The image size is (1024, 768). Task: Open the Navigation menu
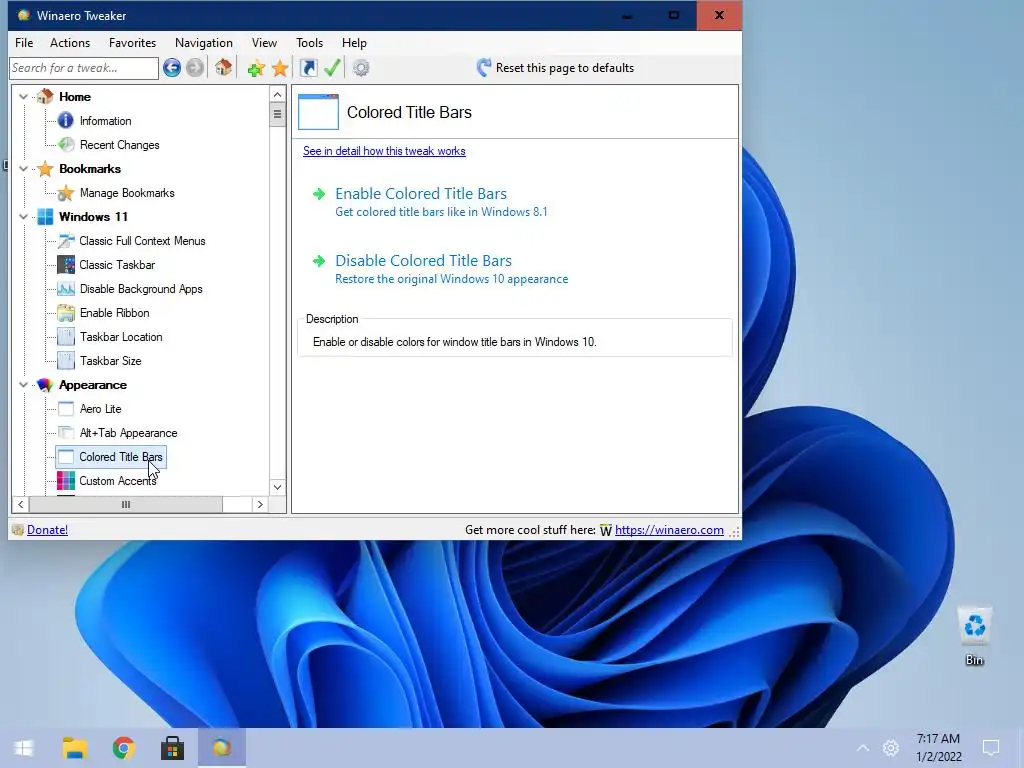click(x=204, y=42)
